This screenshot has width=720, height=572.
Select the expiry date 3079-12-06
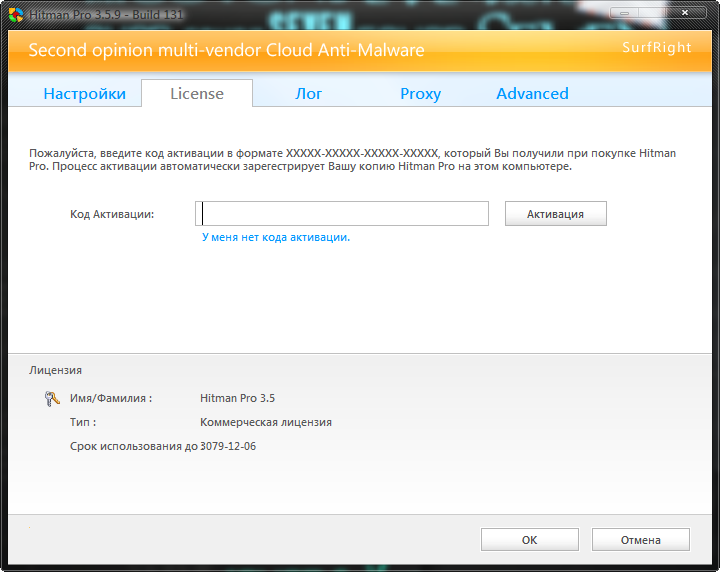pos(228,446)
